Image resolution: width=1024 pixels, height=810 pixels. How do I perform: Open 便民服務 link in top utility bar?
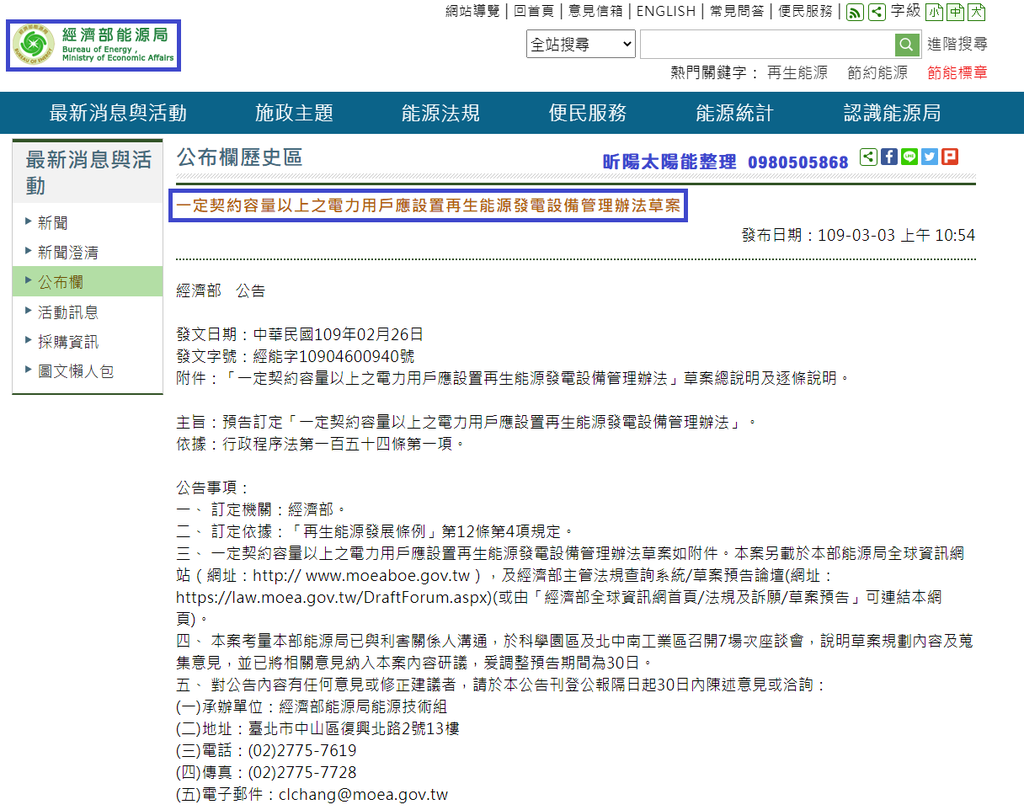805,11
